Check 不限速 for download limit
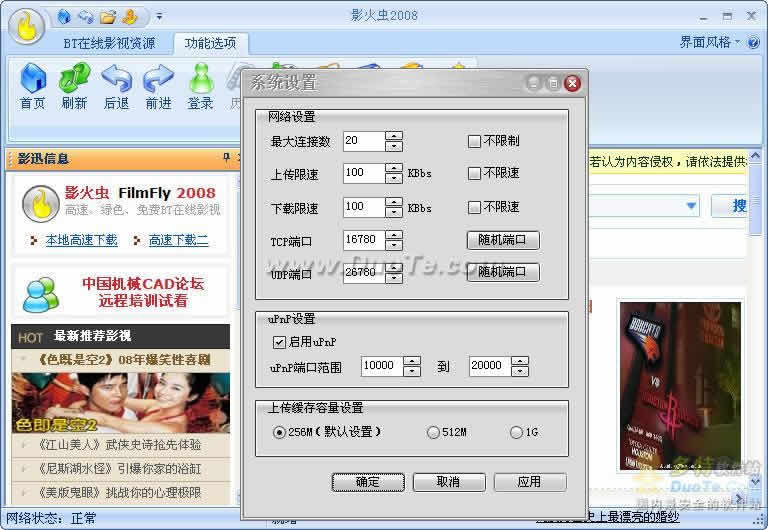 pyautogui.click(x=474, y=208)
